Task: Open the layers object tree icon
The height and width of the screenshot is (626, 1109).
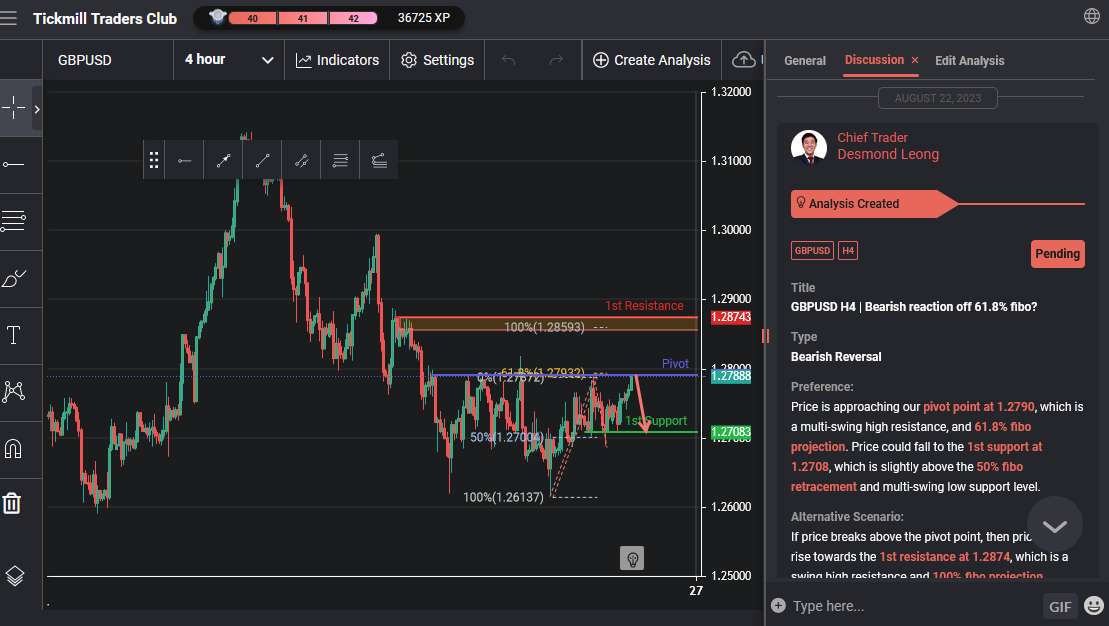Action: point(14,576)
